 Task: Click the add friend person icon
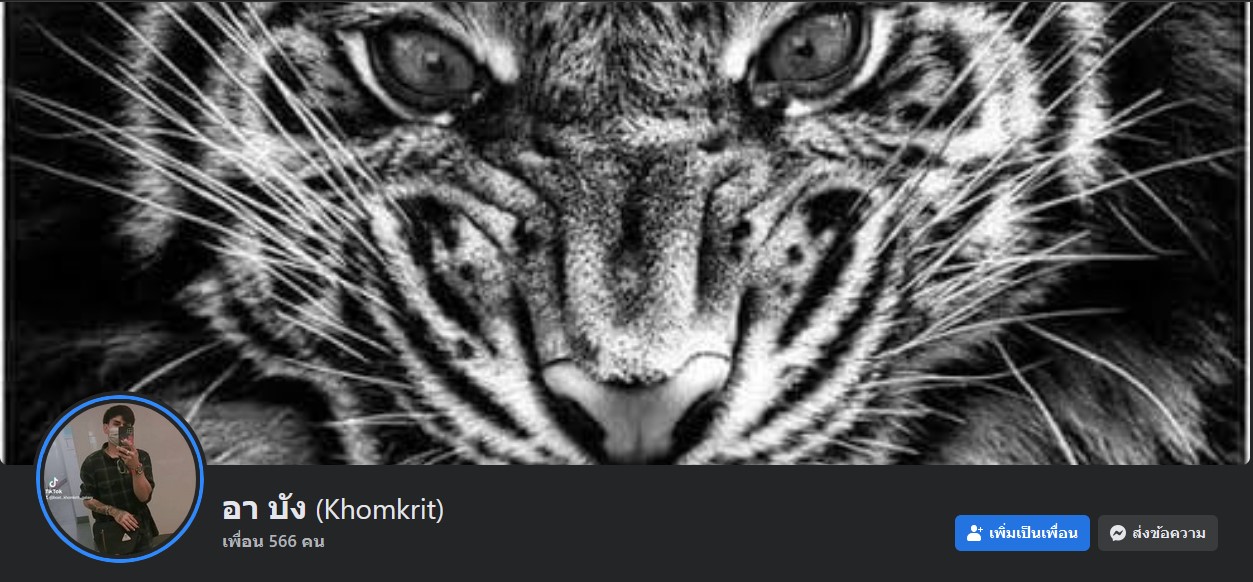pyautogui.click(x=974, y=533)
